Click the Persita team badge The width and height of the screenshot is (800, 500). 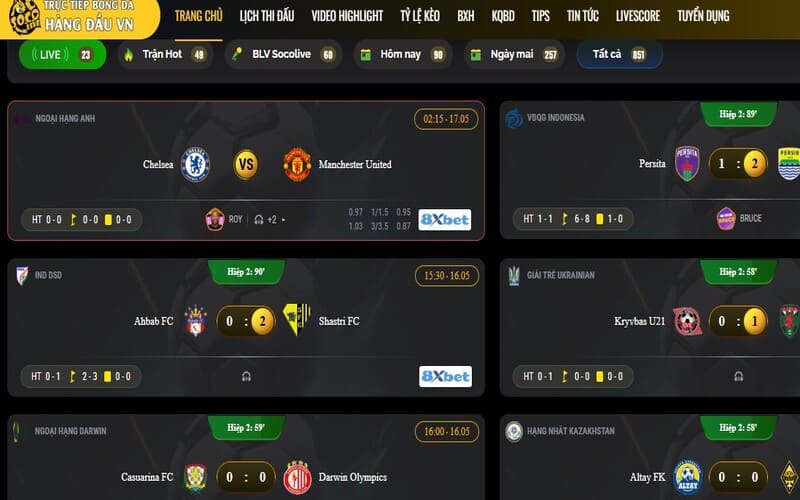687,163
